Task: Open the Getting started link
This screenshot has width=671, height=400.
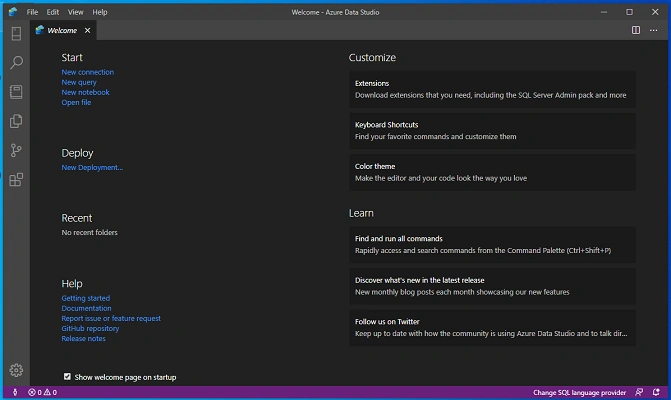Action: [x=86, y=298]
